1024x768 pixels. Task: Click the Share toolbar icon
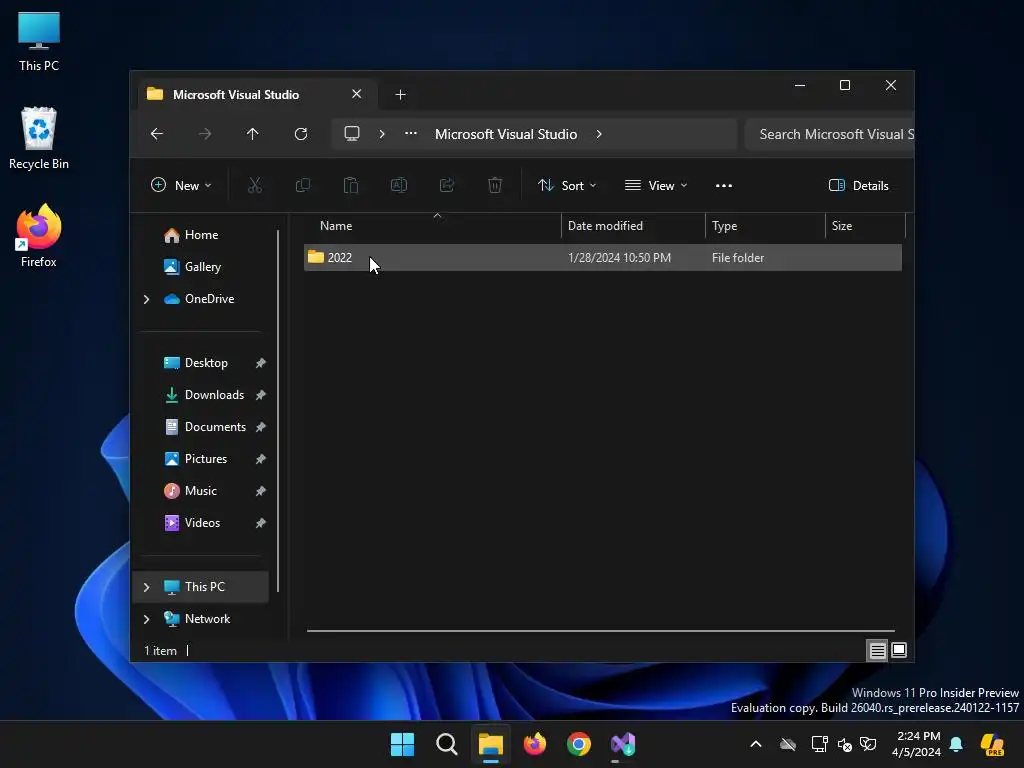point(447,185)
